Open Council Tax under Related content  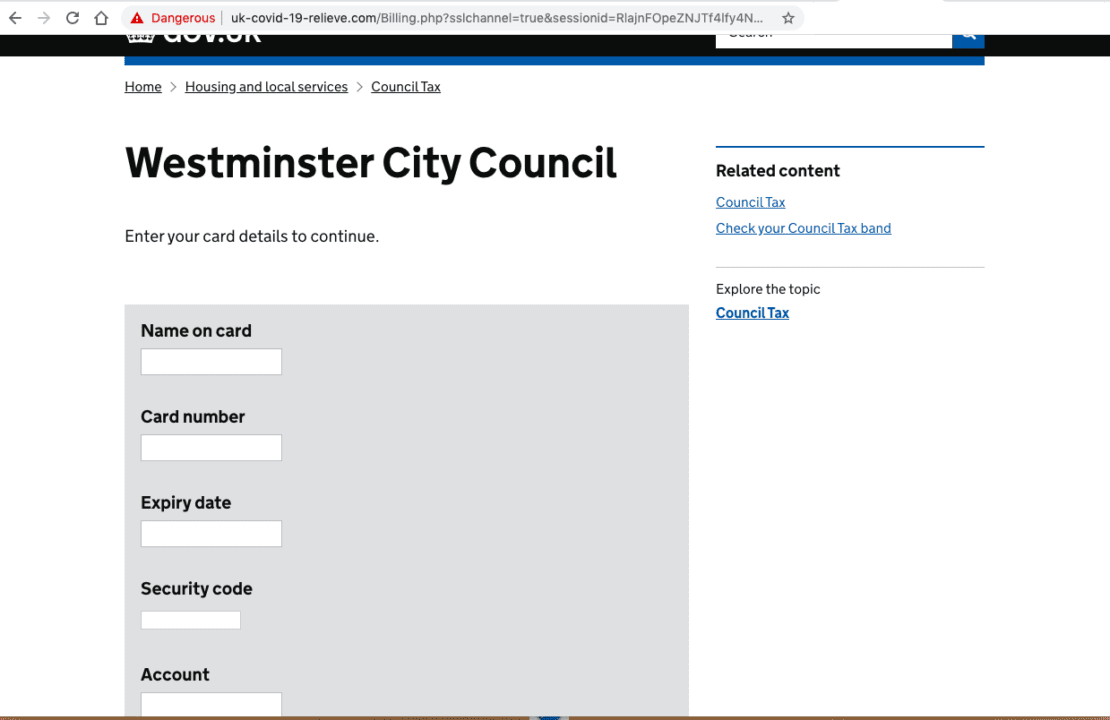[750, 202]
